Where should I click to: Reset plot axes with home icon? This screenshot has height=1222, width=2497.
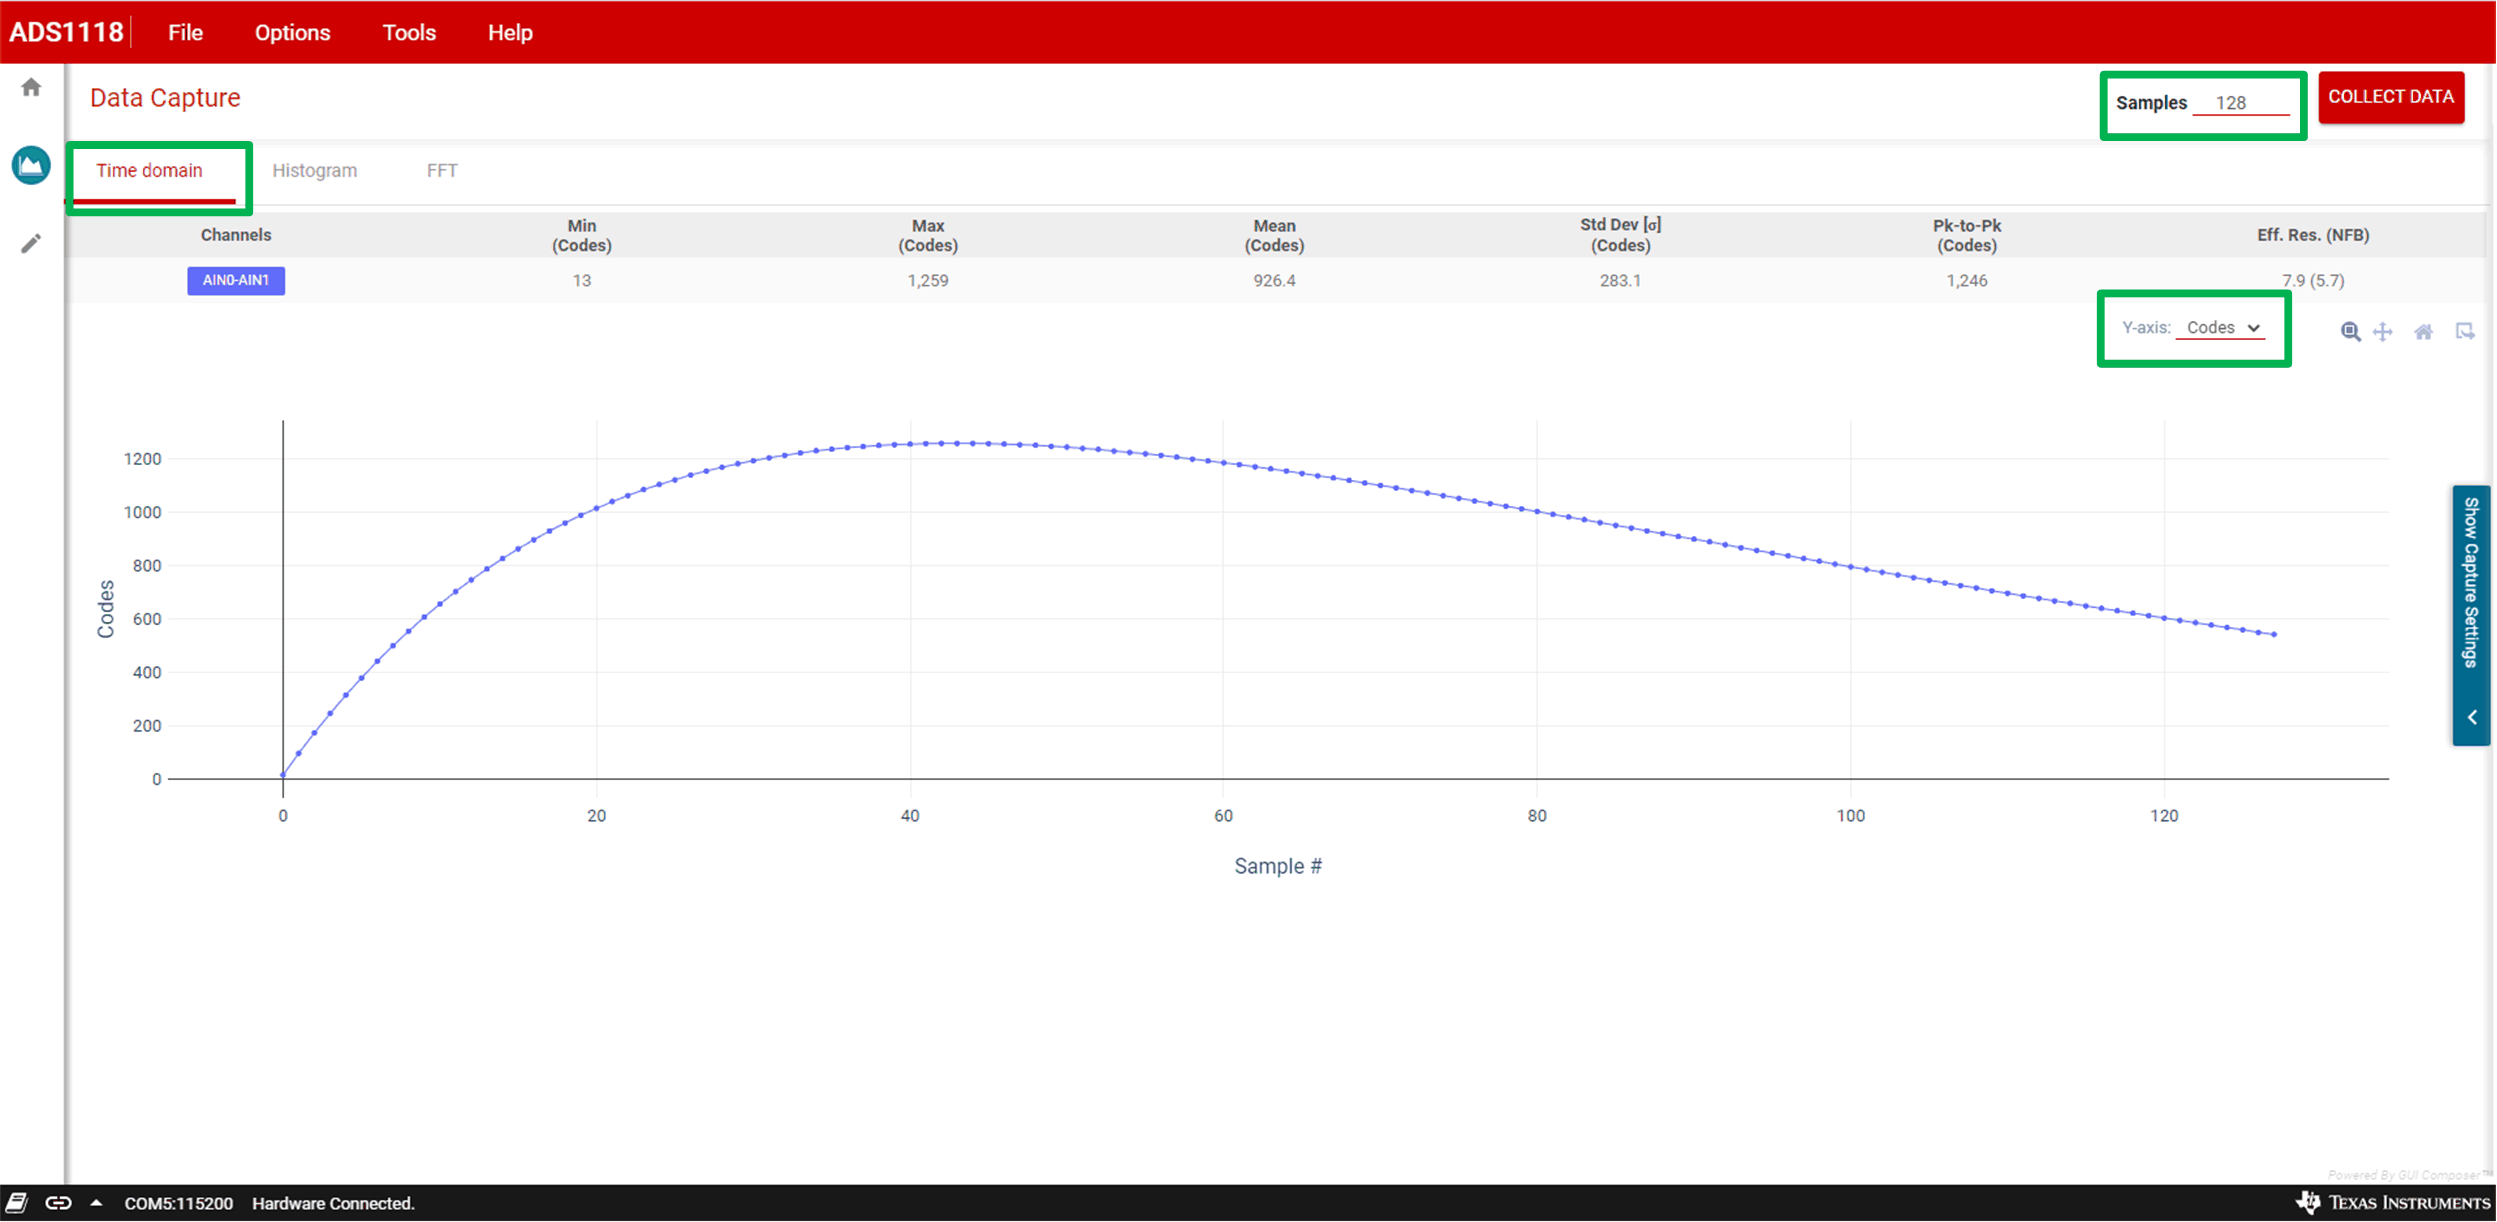pos(2423,332)
